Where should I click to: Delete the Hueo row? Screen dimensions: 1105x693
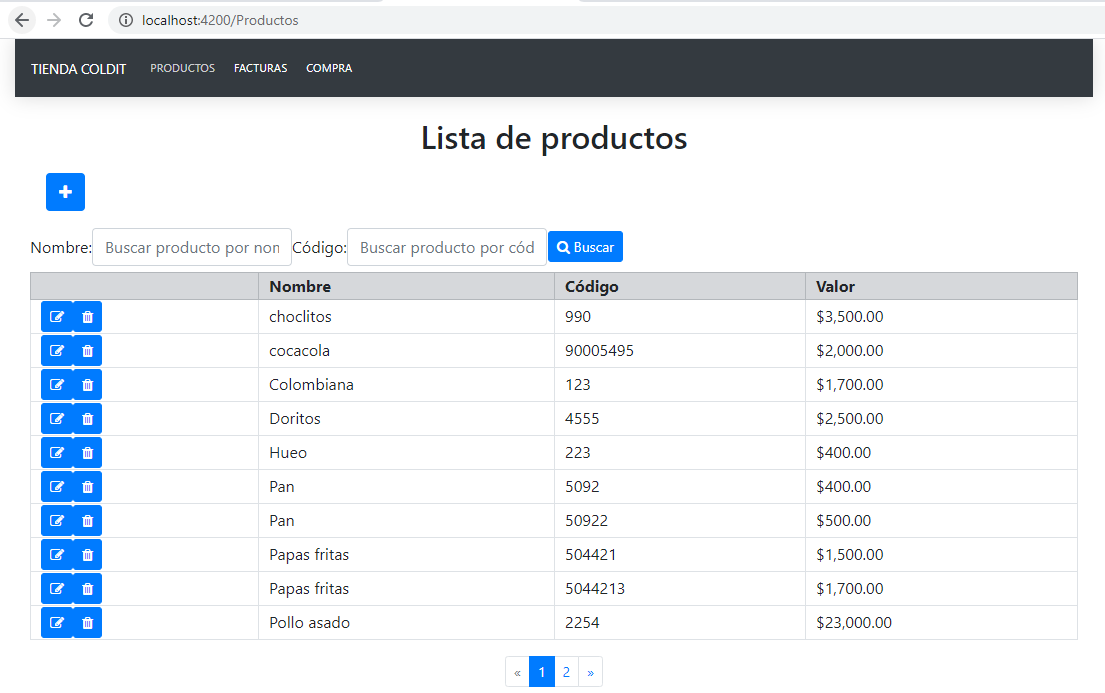pos(87,453)
